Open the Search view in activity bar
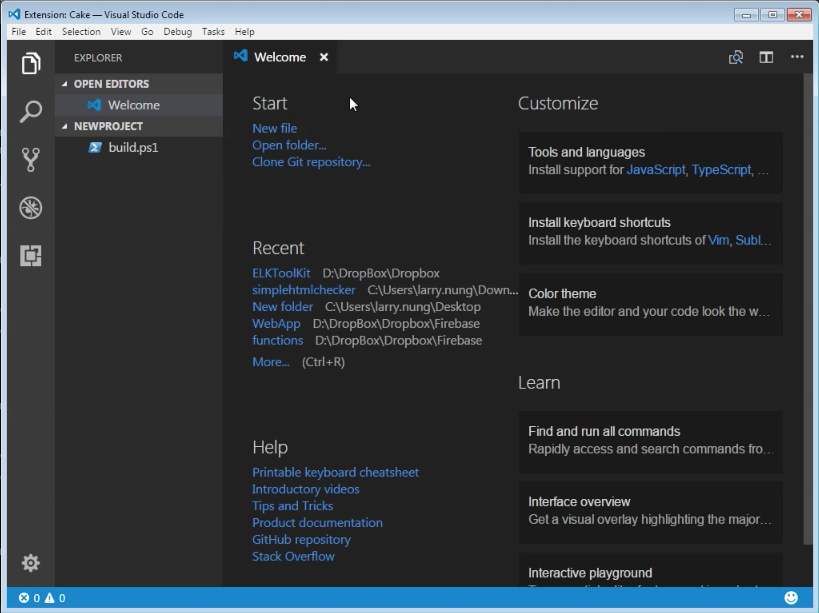819x613 pixels. (x=31, y=112)
